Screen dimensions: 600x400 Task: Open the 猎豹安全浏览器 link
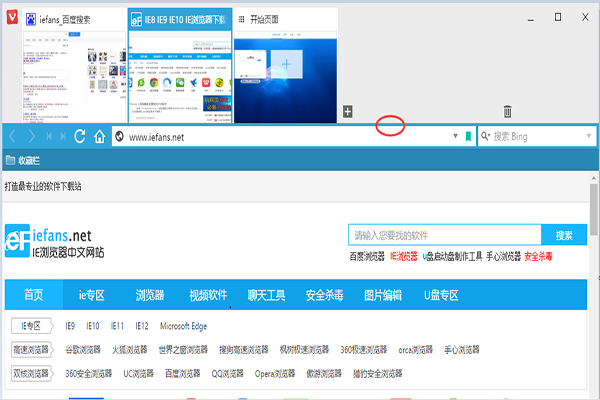pyautogui.click(x=378, y=373)
